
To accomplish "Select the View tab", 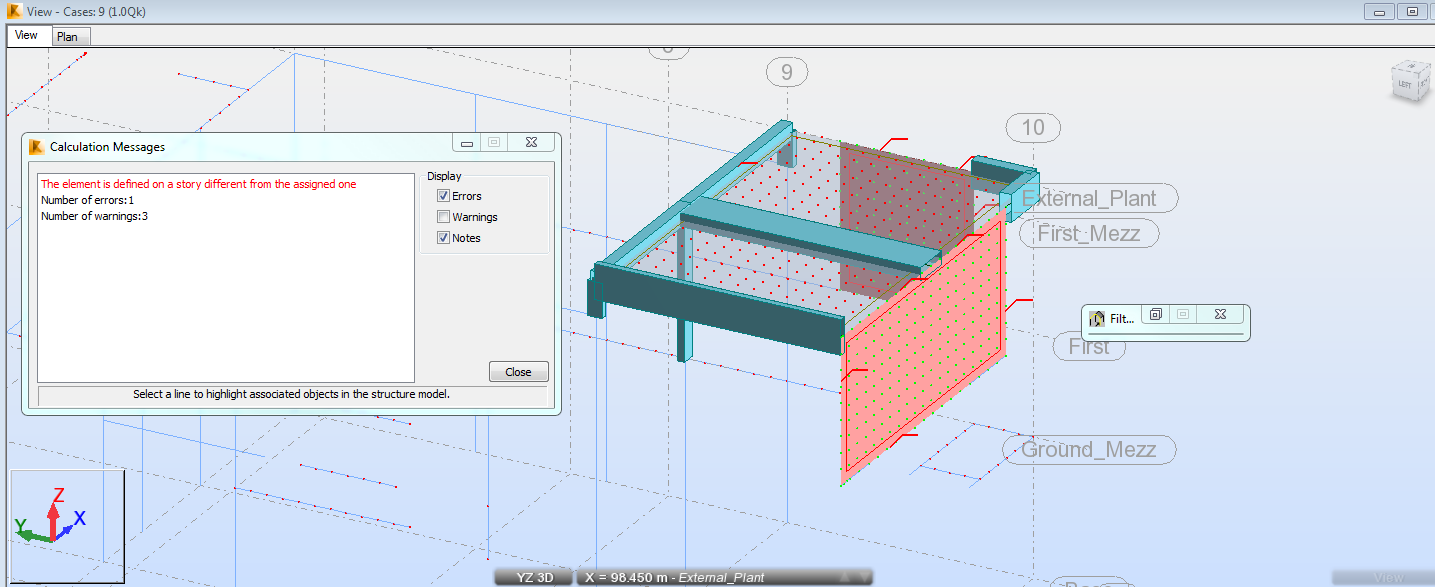I will coord(27,34).
